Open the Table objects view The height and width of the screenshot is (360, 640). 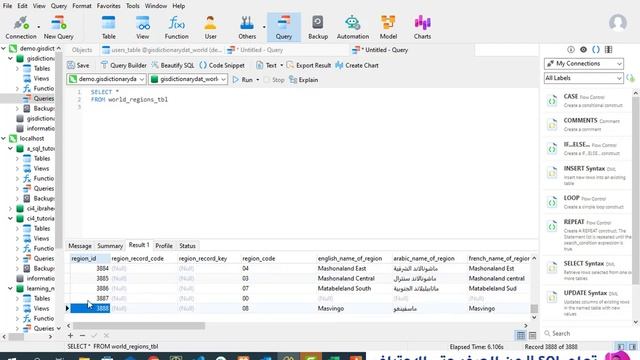109,27
